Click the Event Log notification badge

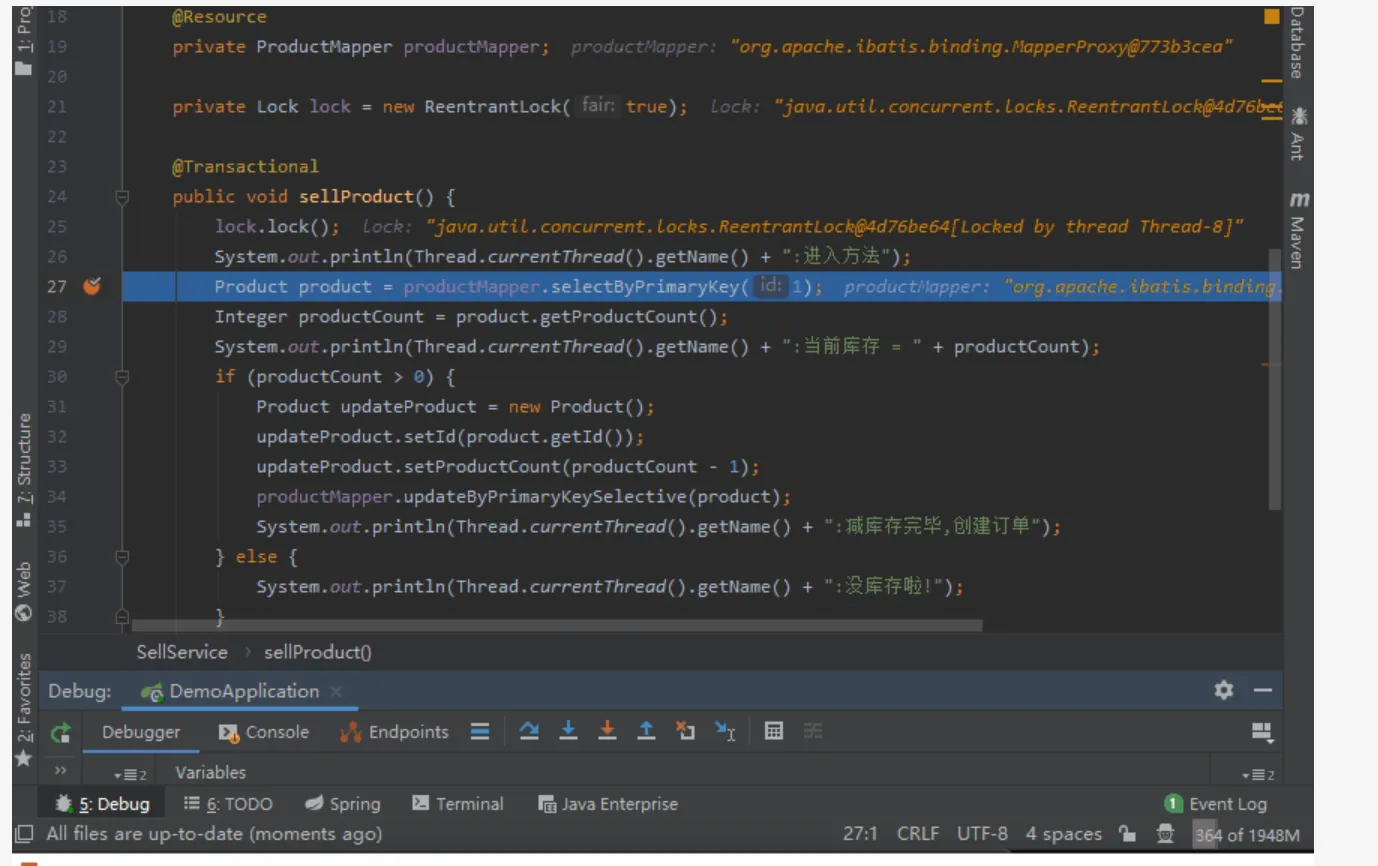[x=1174, y=804]
